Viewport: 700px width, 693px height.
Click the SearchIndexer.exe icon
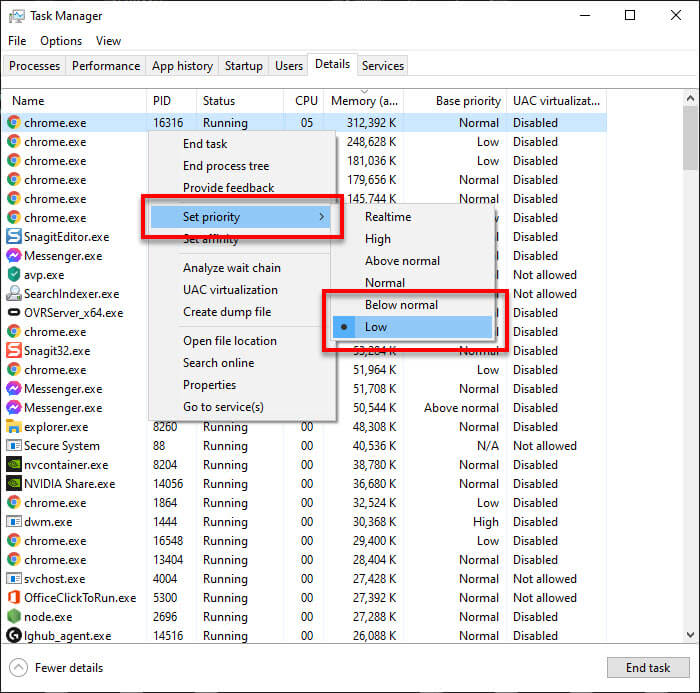(14, 293)
